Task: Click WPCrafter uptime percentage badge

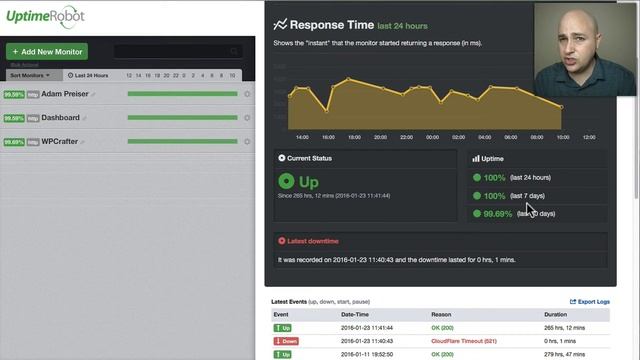Action: coord(14,142)
